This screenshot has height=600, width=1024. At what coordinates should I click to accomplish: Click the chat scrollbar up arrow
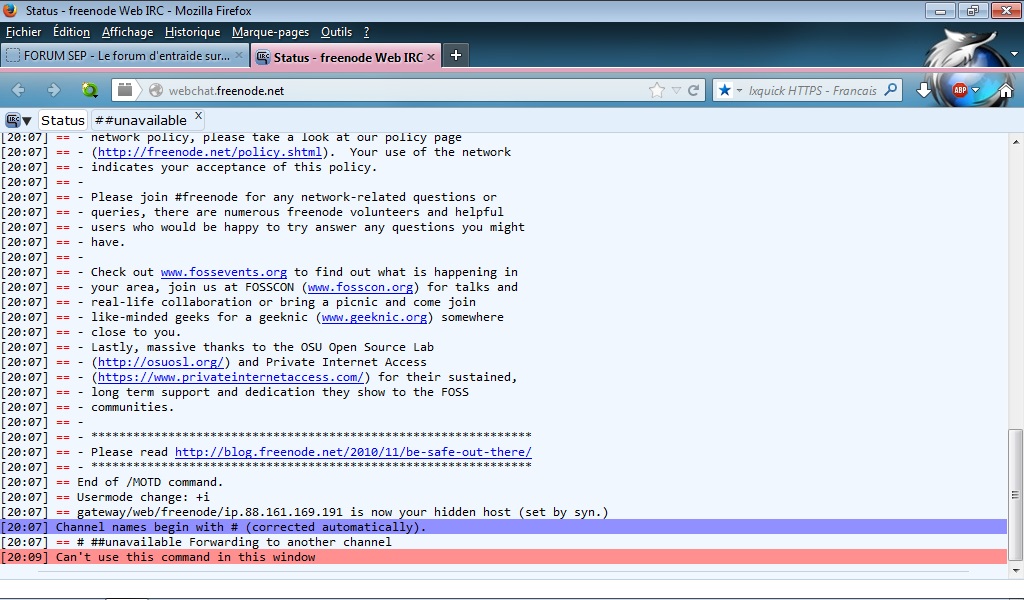(1016, 141)
